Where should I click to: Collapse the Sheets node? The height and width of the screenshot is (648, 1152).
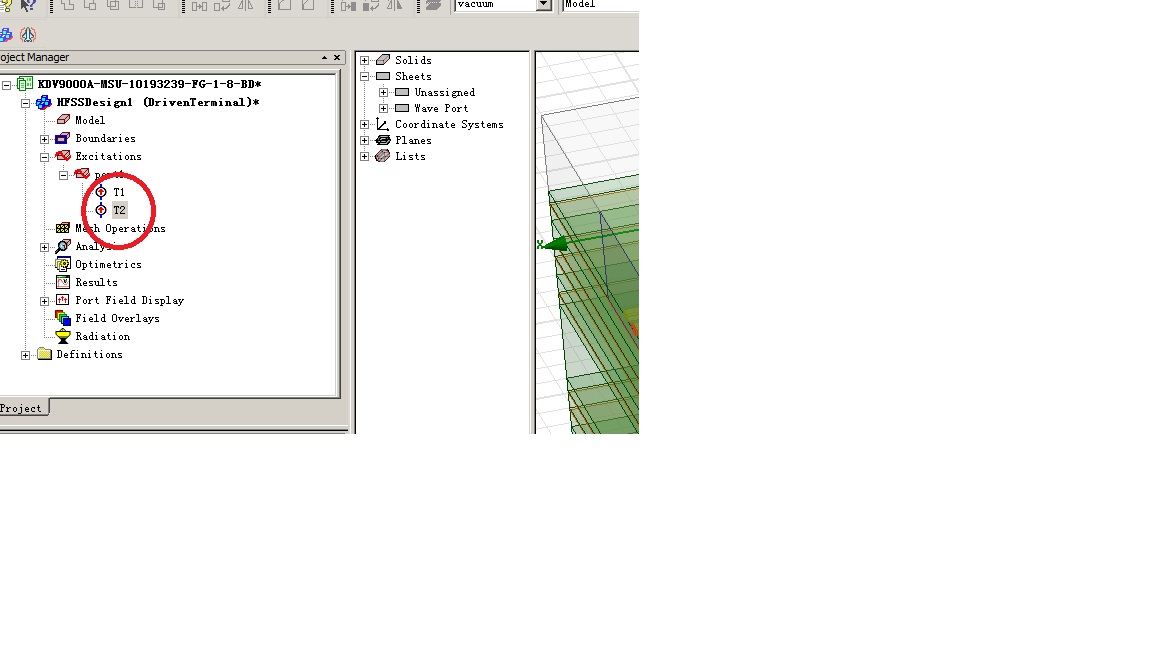point(364,76)
